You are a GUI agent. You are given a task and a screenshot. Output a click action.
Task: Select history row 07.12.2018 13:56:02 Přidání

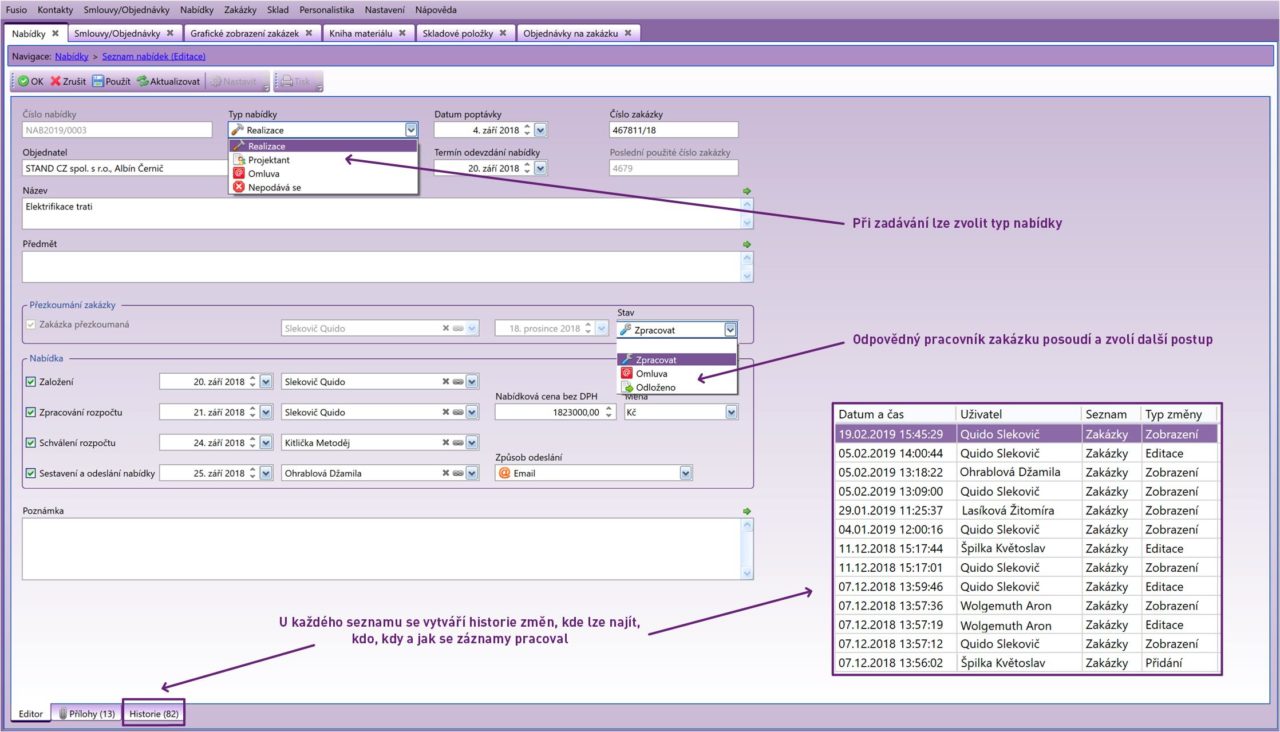(x=1026, y=662)
